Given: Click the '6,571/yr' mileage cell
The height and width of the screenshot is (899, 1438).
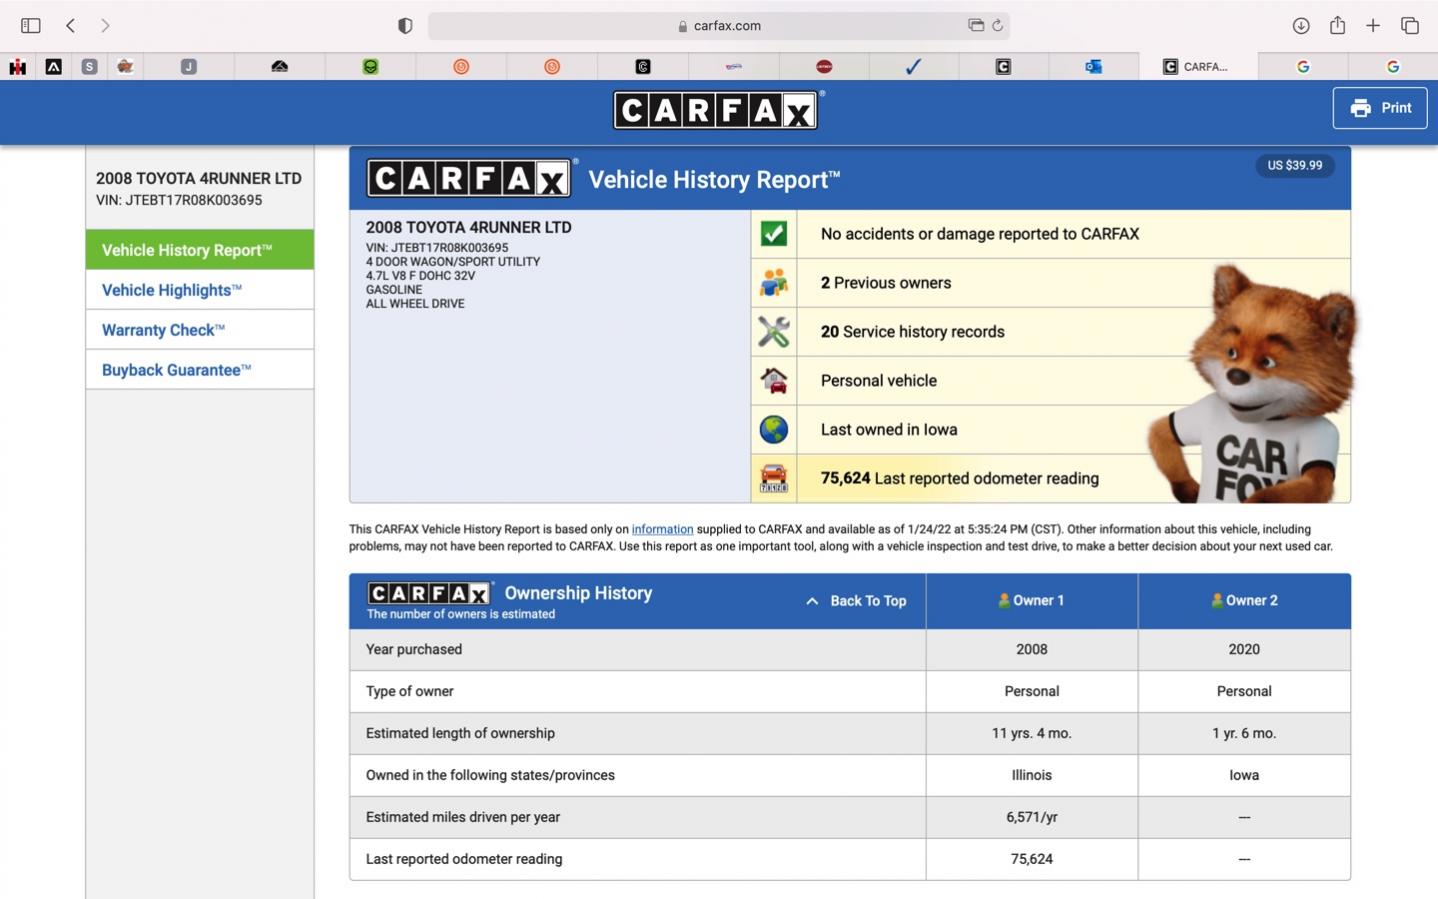Looking at the screenshot, I should tap(1031, 818).
